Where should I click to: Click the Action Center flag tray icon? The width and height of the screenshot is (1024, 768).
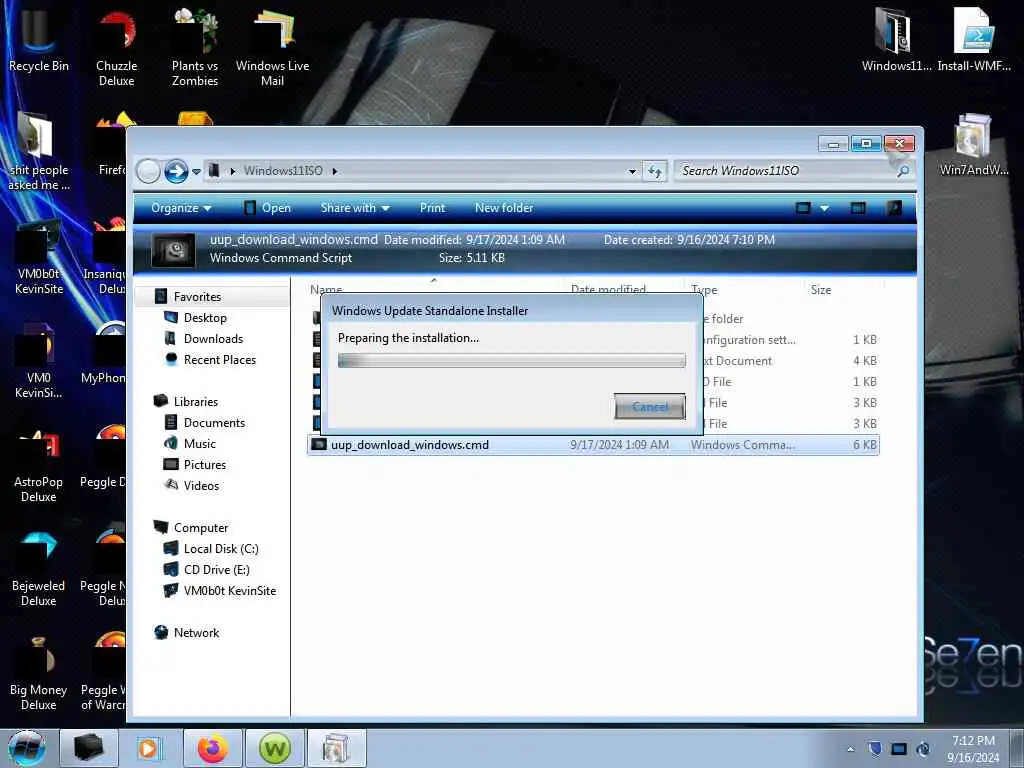(875, 749)
